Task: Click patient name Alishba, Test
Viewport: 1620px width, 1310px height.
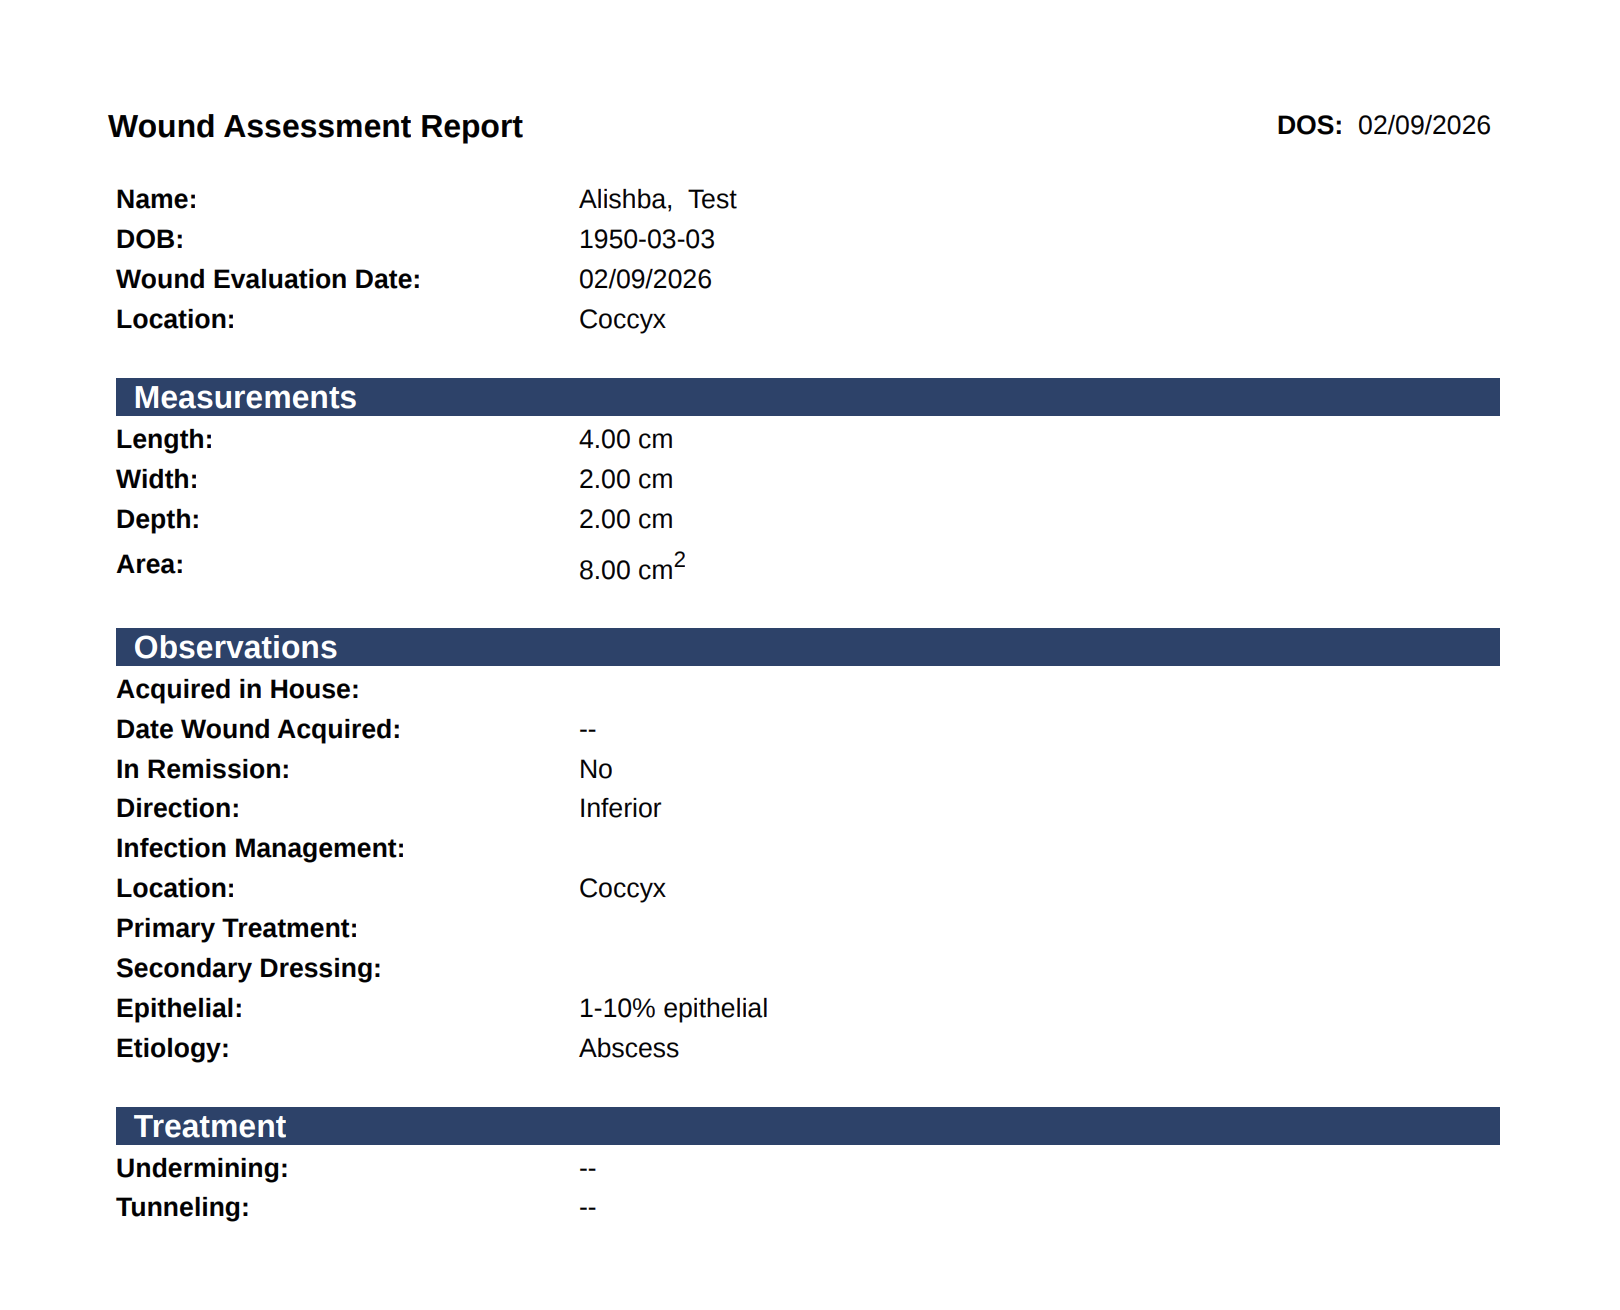Action: (x=657, y=199)
